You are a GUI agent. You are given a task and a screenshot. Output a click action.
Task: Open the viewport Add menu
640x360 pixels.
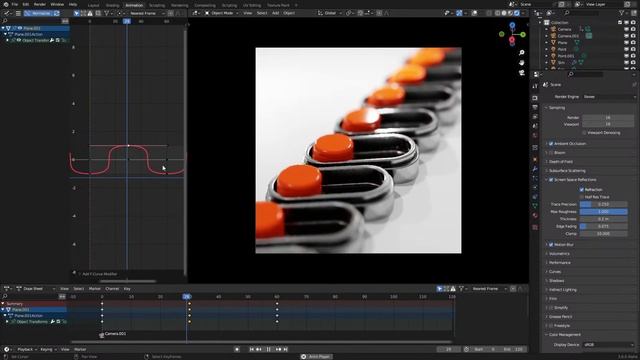(x=276, y=13)
